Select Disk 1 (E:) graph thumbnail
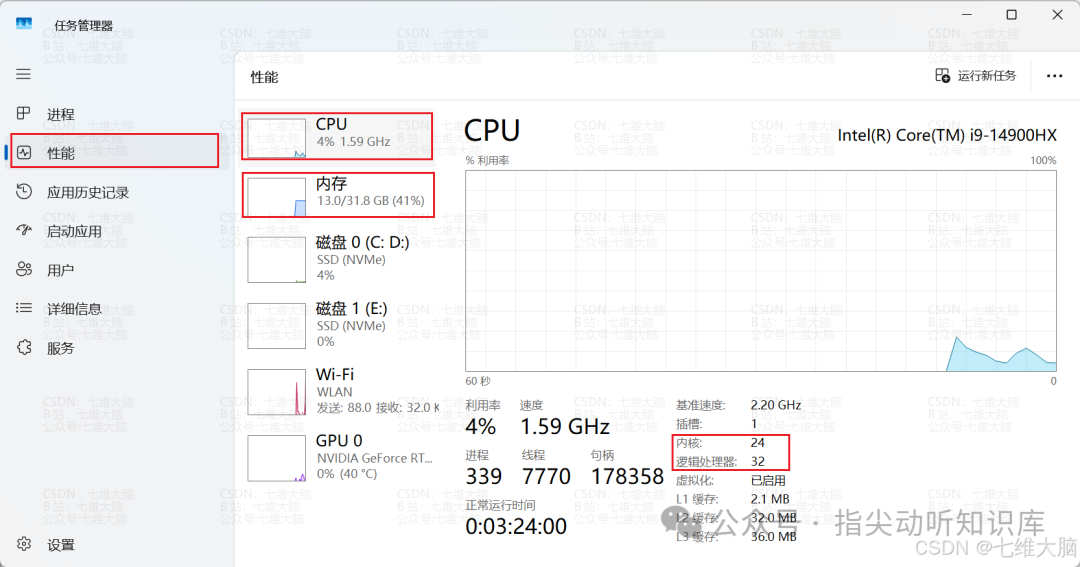Viewport: 1080px width, 567px height. (x=277, y=326)
